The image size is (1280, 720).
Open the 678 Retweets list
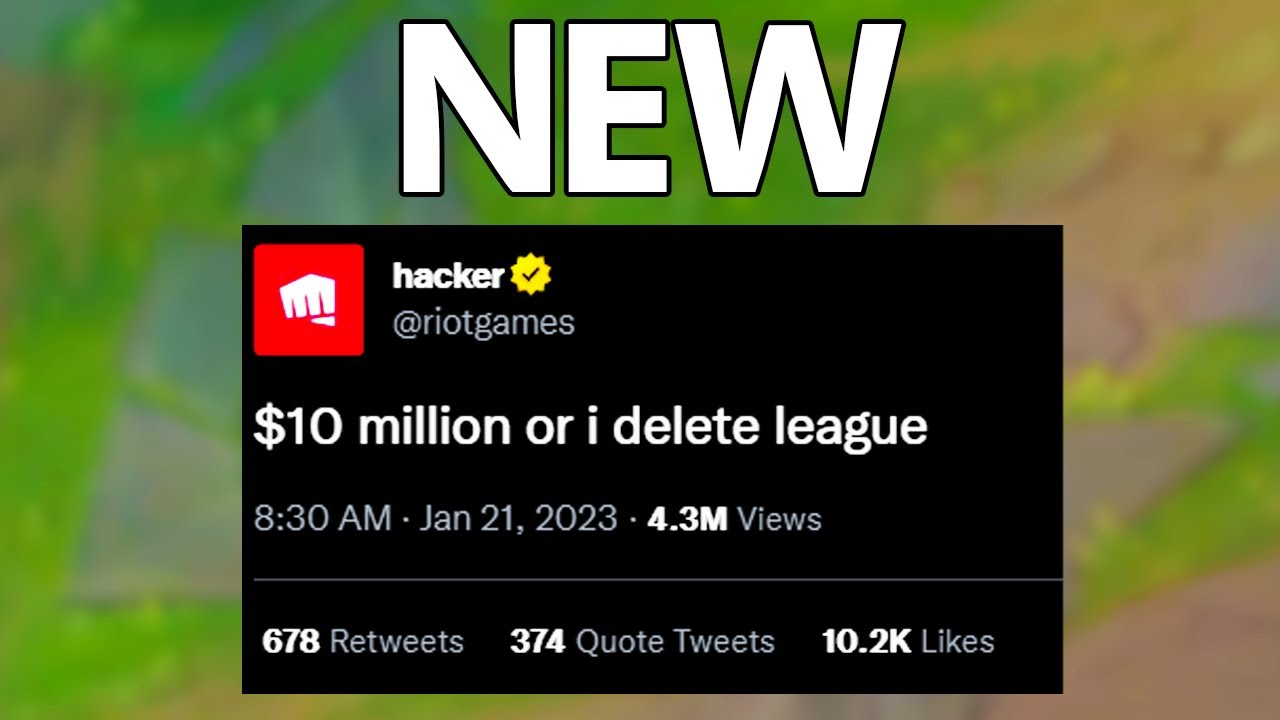coord(363,641)
